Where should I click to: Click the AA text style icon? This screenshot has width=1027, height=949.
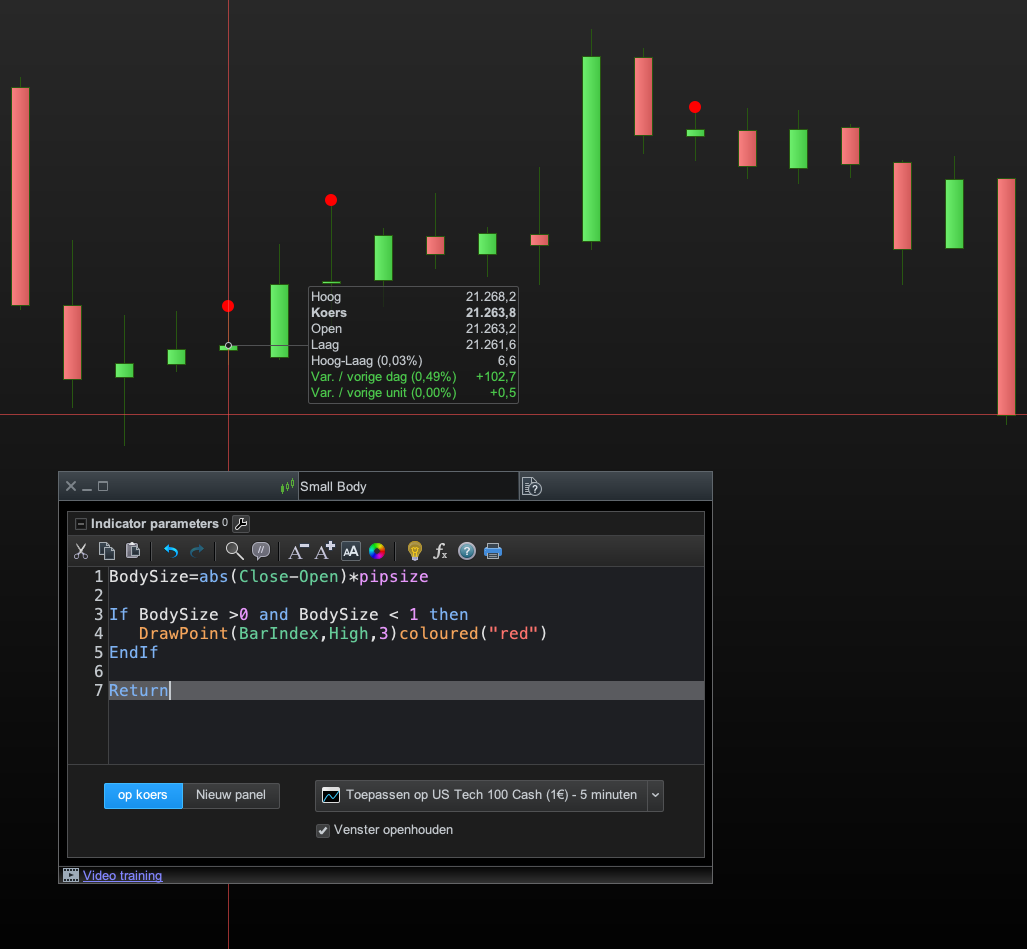click(x=350, y=551)
